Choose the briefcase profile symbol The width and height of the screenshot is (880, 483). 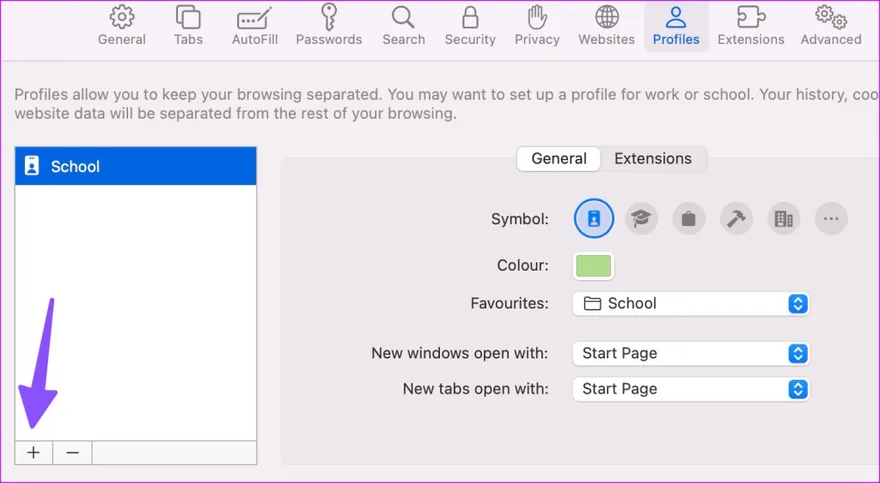pos(688,219)
